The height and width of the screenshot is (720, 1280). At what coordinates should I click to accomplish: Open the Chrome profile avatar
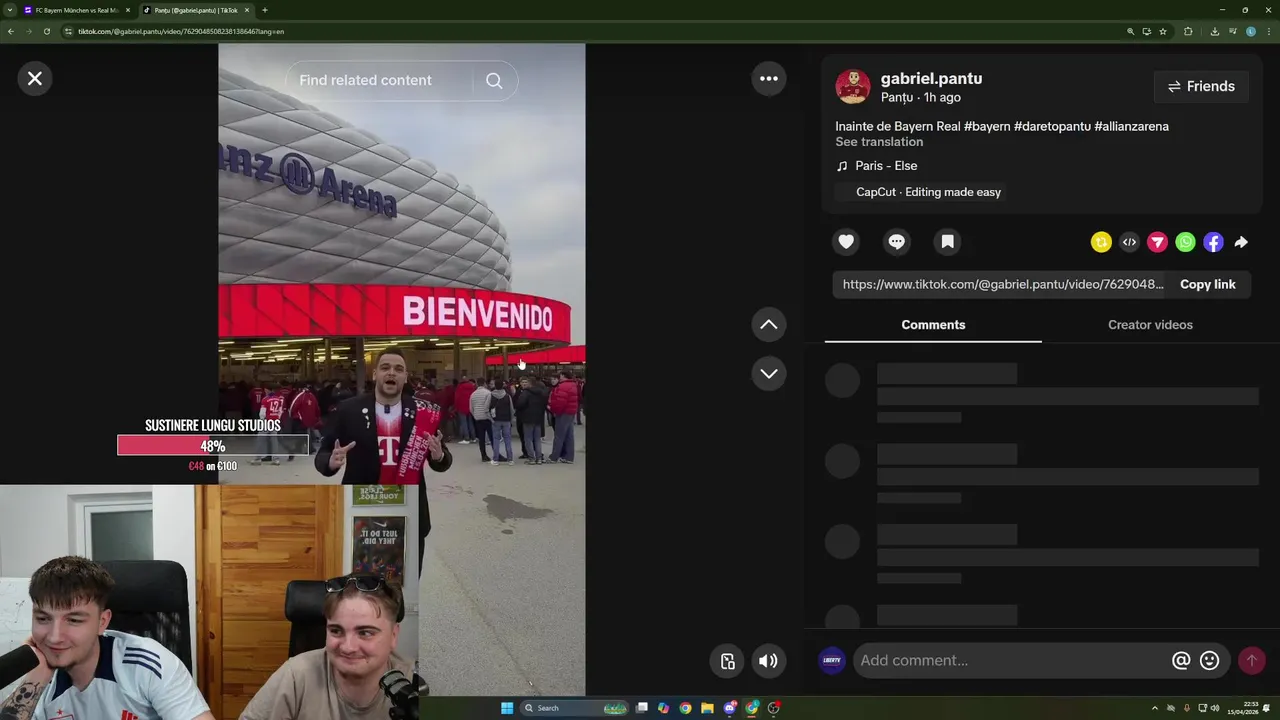pyautogui.click(x=1251, y=31)
